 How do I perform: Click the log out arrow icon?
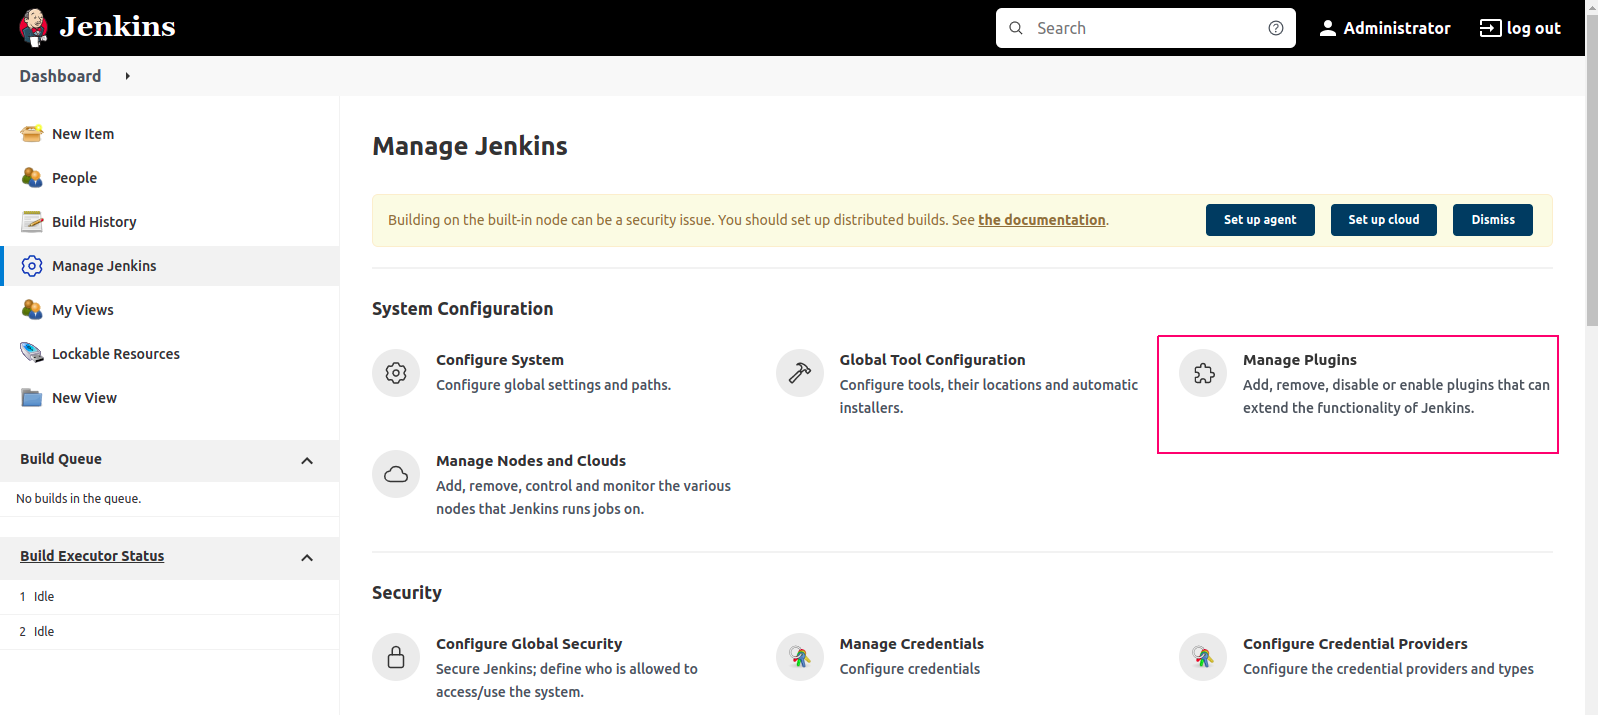coord(1490,28)
